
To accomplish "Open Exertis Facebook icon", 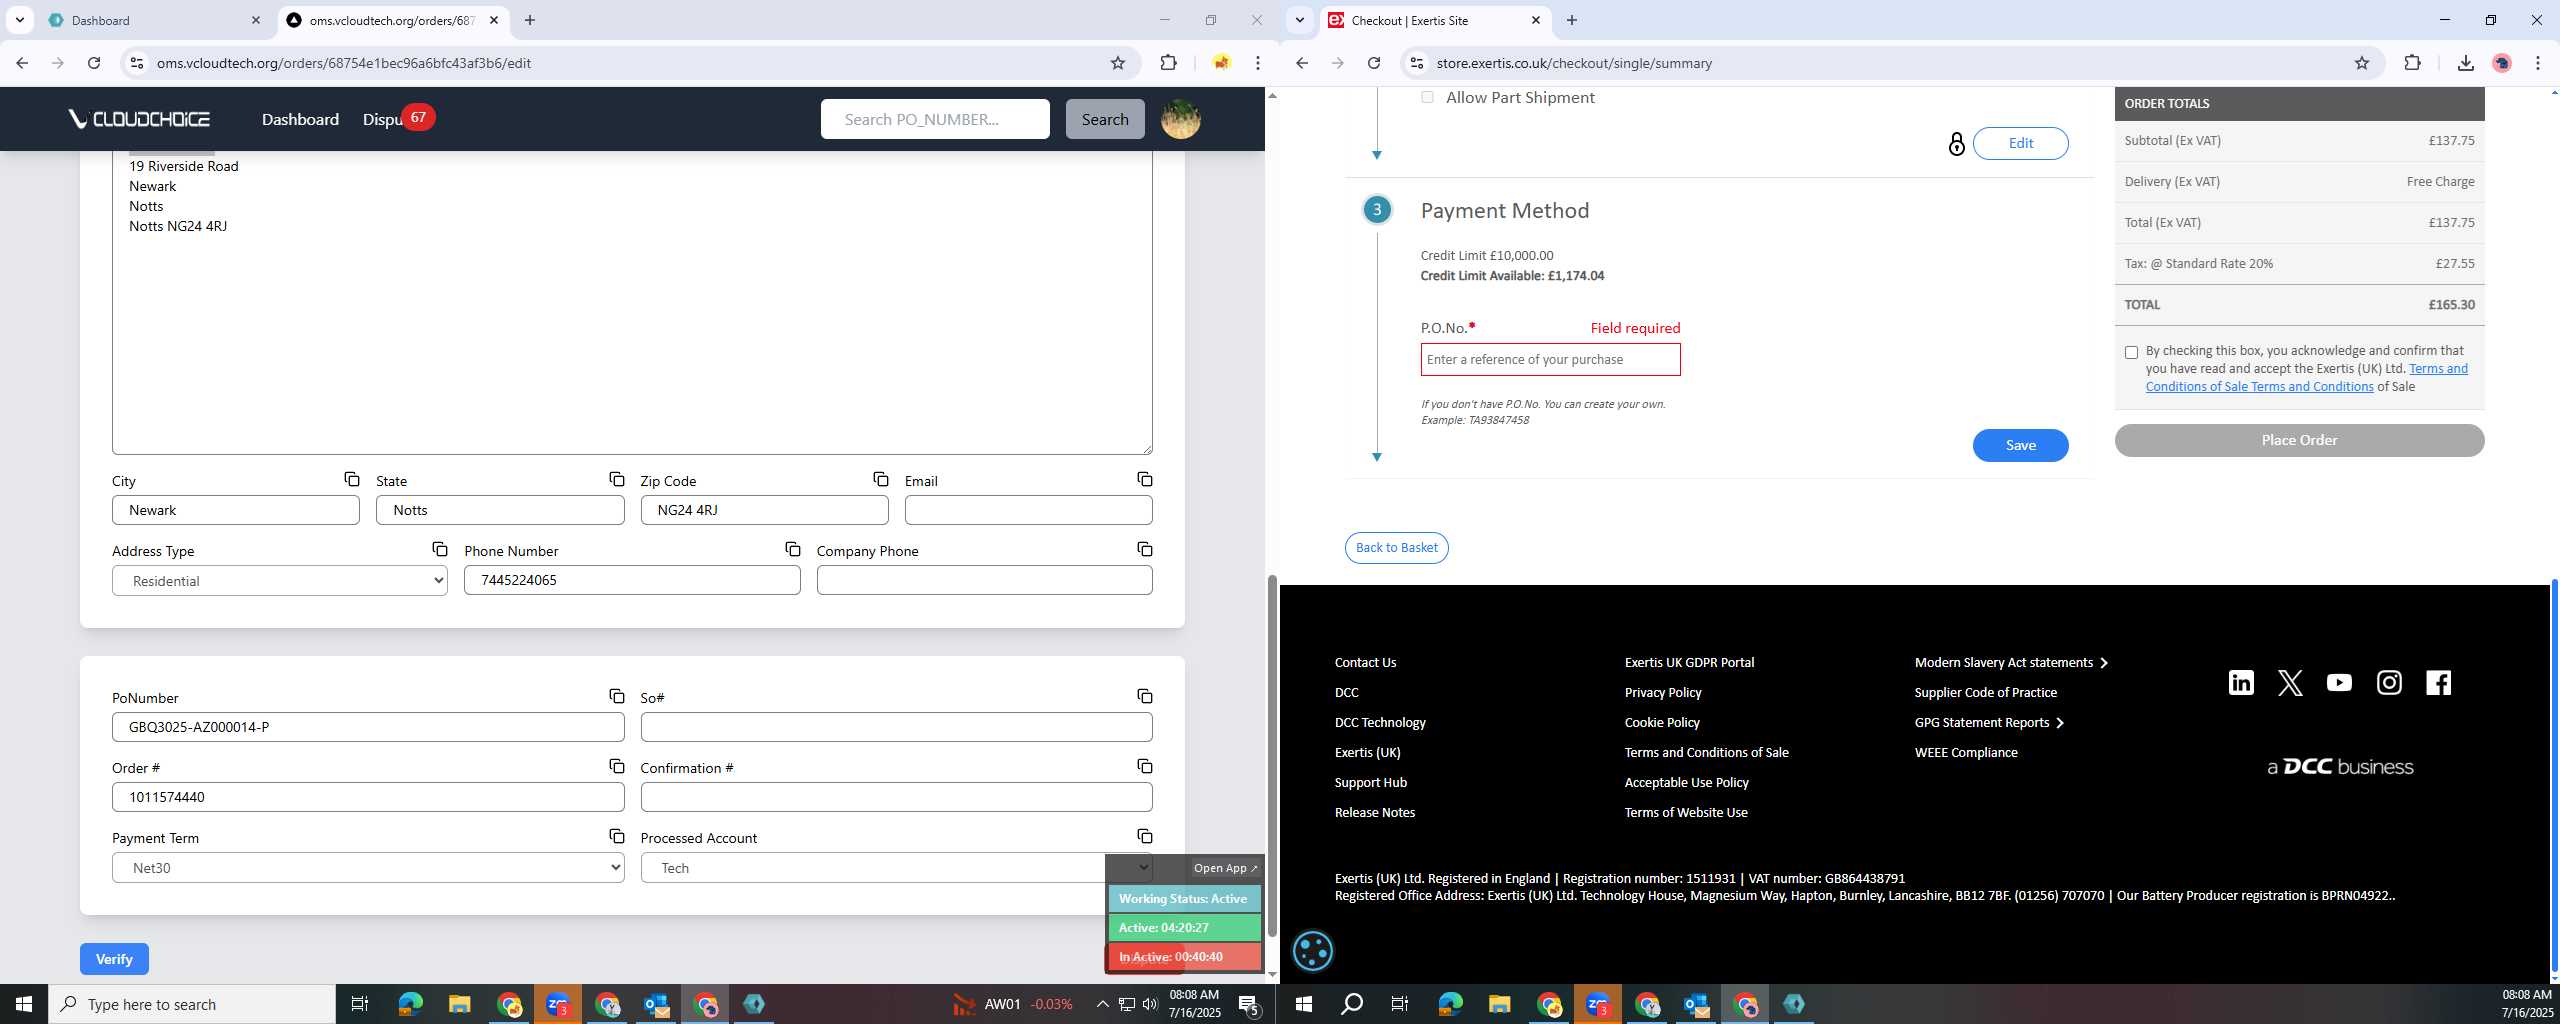I will (x=2438, y=682).
